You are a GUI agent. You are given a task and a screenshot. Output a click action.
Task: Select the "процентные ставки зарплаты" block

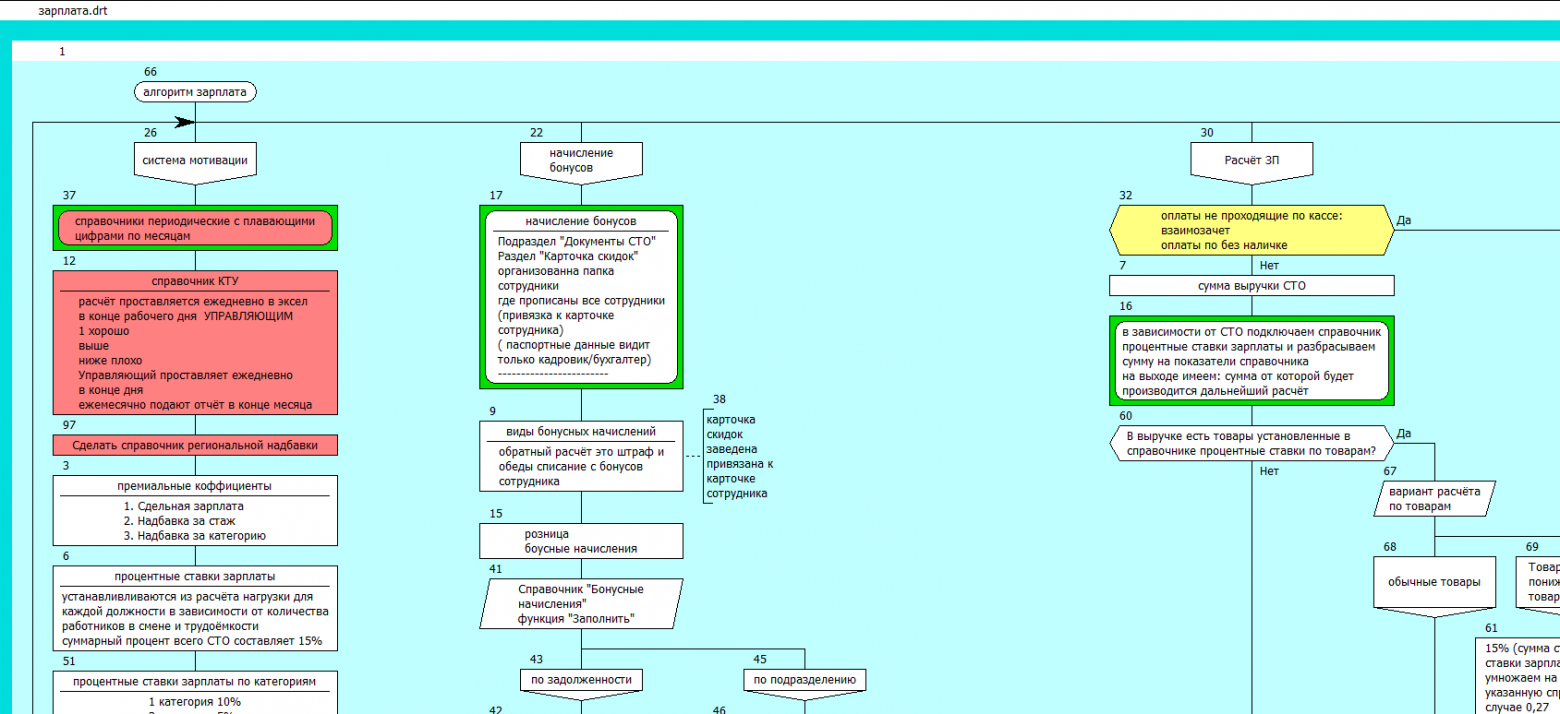pos(195,608)
